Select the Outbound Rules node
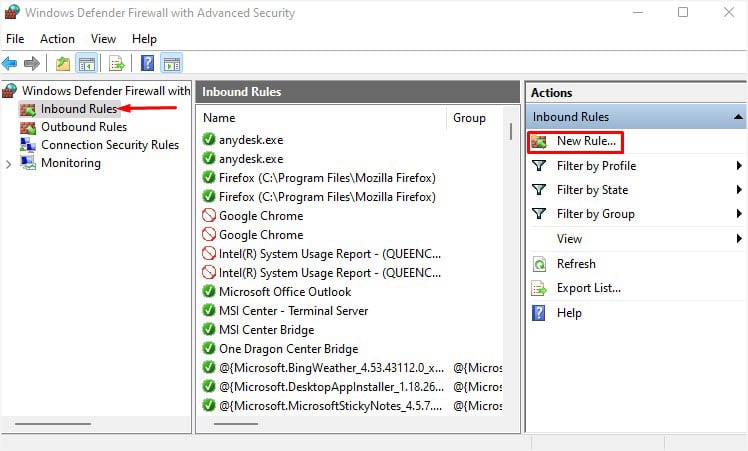Image resolution: width=748 pixels, height=451 pixels. (83, 127)
